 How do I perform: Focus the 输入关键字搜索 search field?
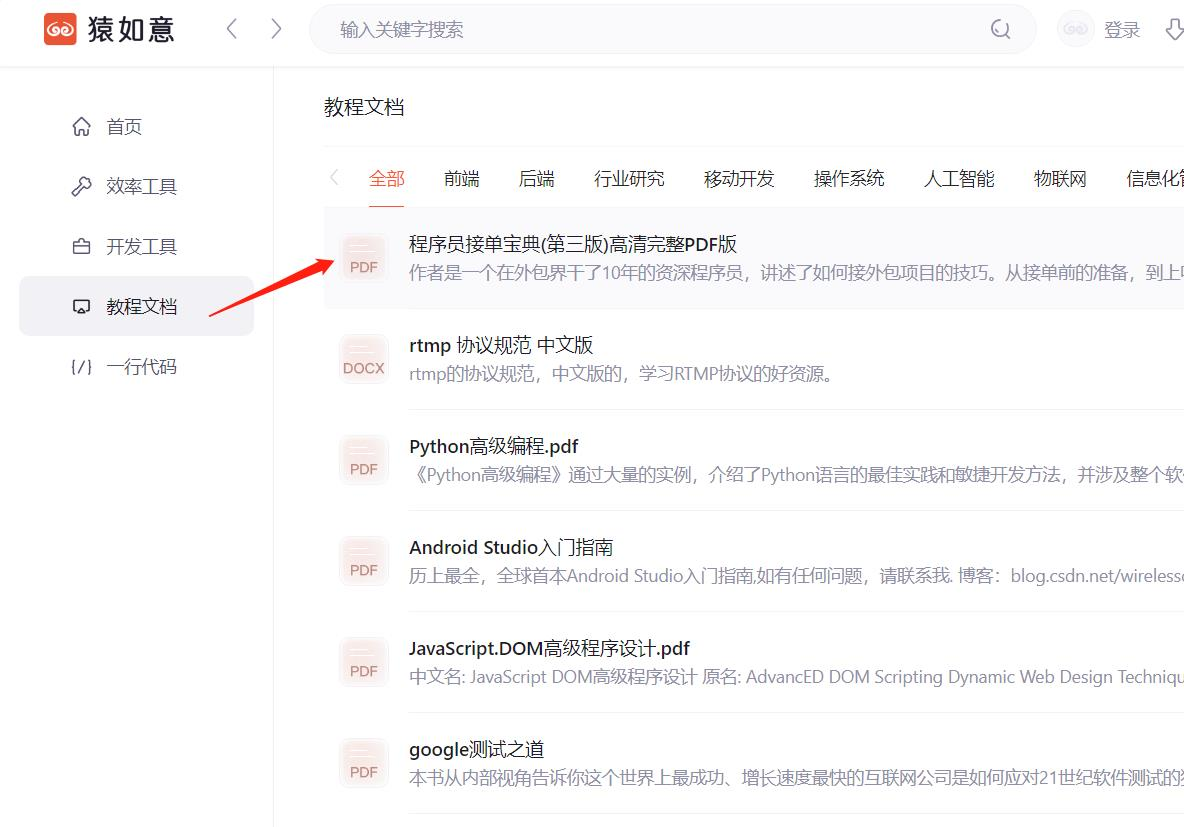[x=672, y=29]
